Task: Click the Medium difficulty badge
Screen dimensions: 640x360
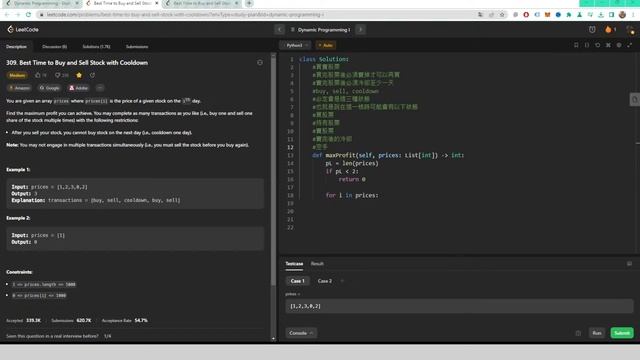Action: click(17, 75)
